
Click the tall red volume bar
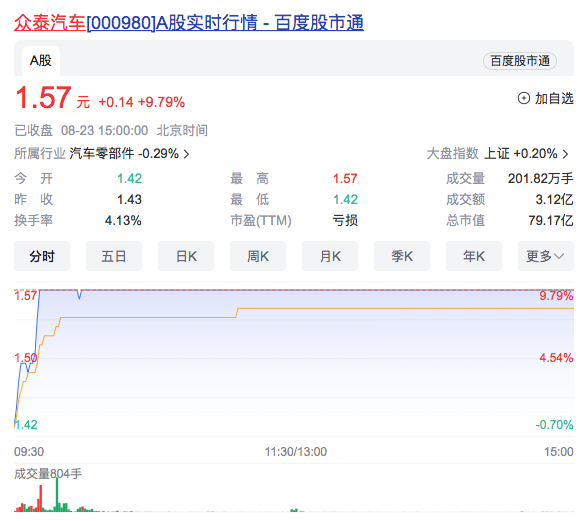[40, 498]
